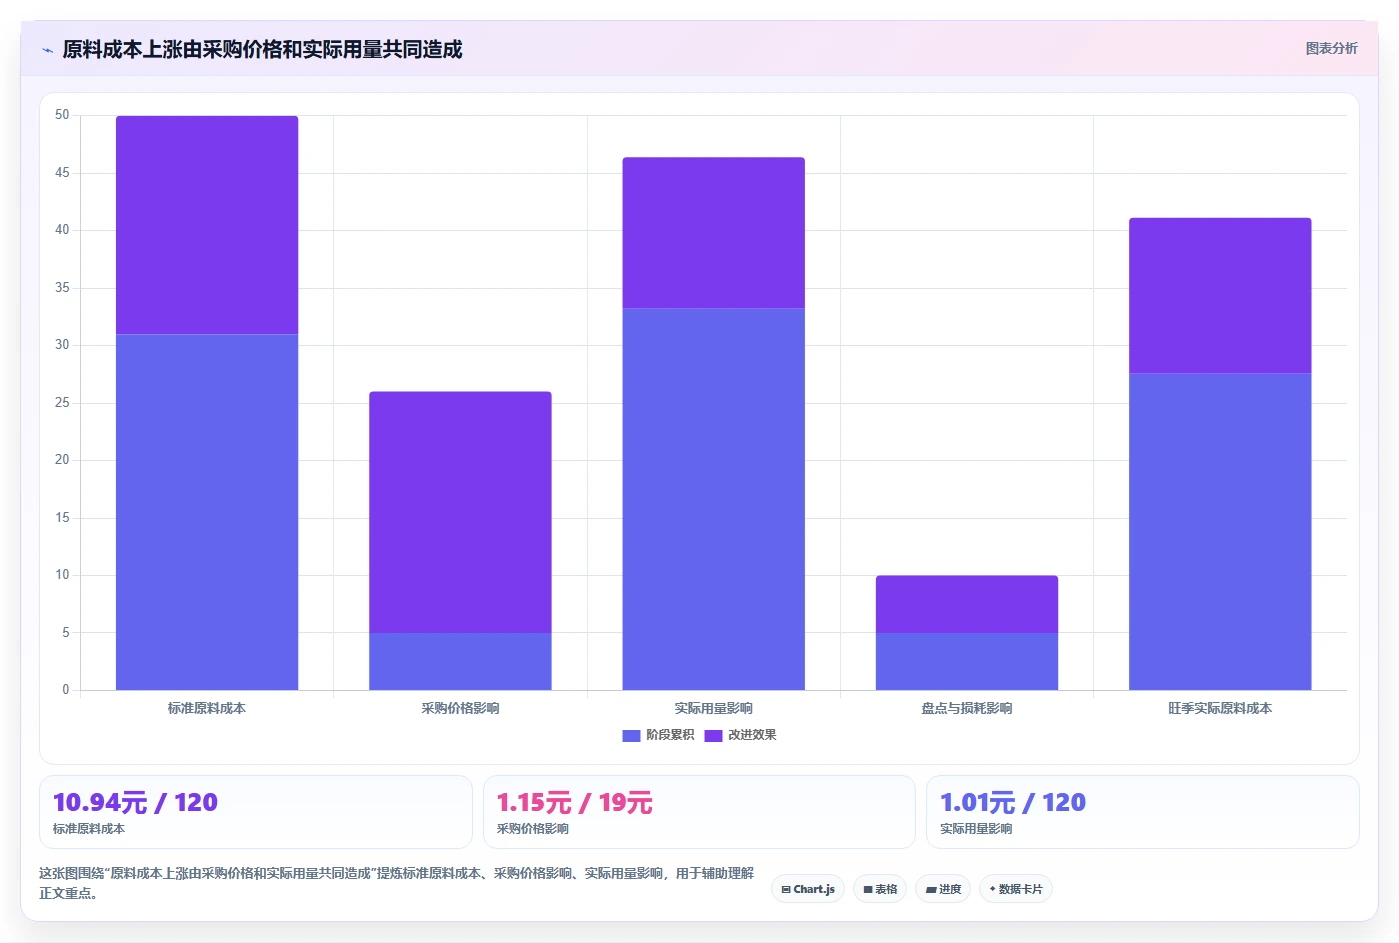Click the blue segment of 采购价格影响 bar
This screenshot has height=943, width=1399.
(460, 661)
